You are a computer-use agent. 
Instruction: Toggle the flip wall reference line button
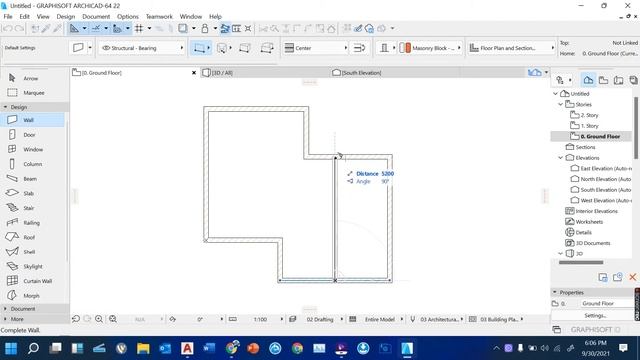click(x=359, y=48)
